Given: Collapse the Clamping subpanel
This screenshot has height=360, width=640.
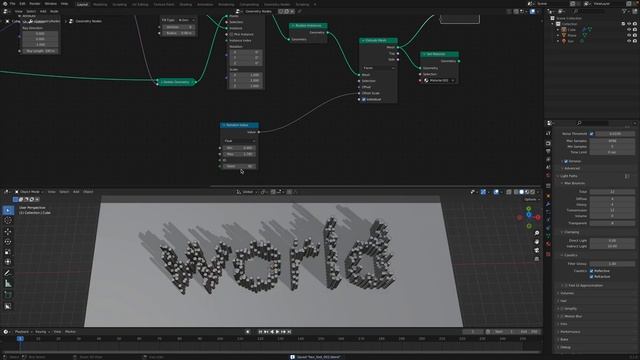Looking at the screenshot, I should coord(570,232).
